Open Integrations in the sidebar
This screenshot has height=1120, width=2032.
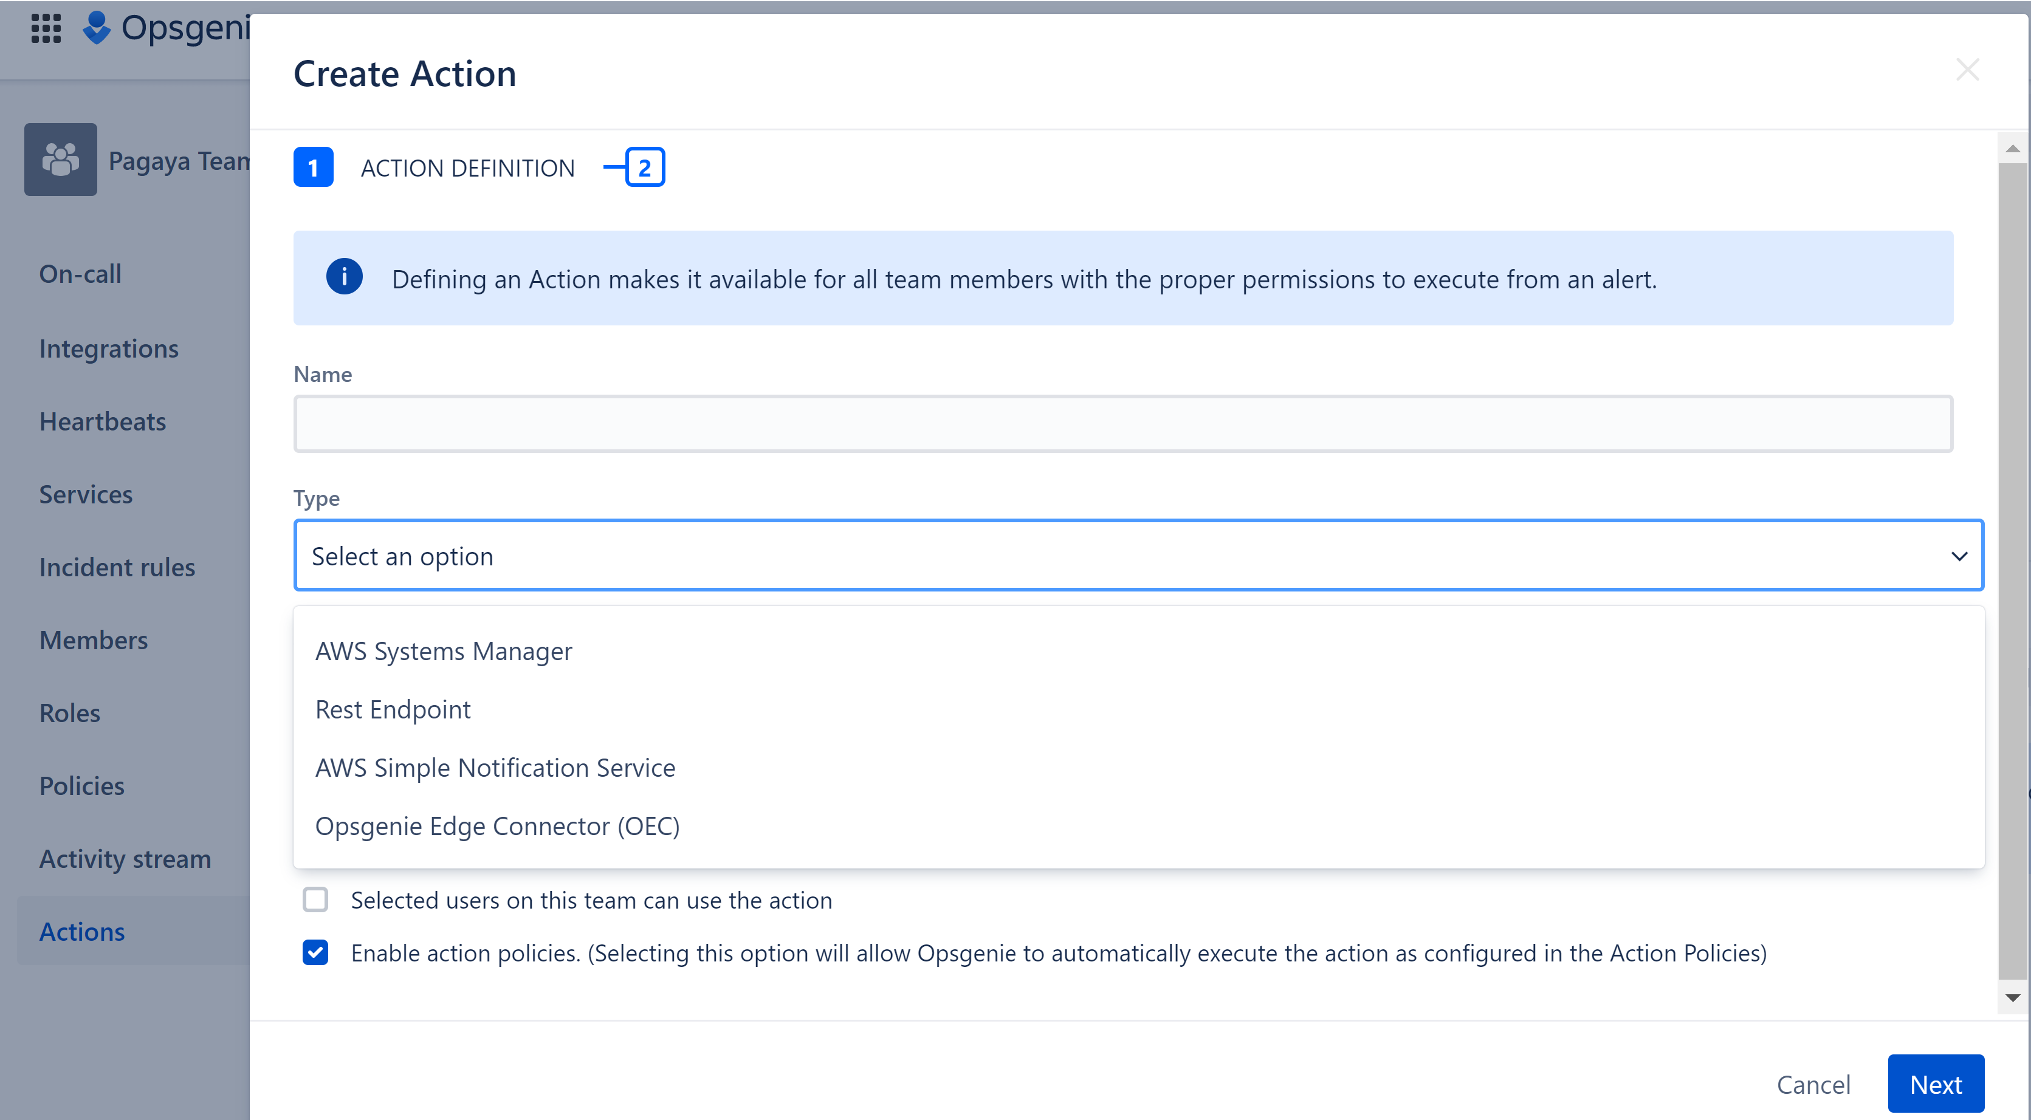click(109, 348)
